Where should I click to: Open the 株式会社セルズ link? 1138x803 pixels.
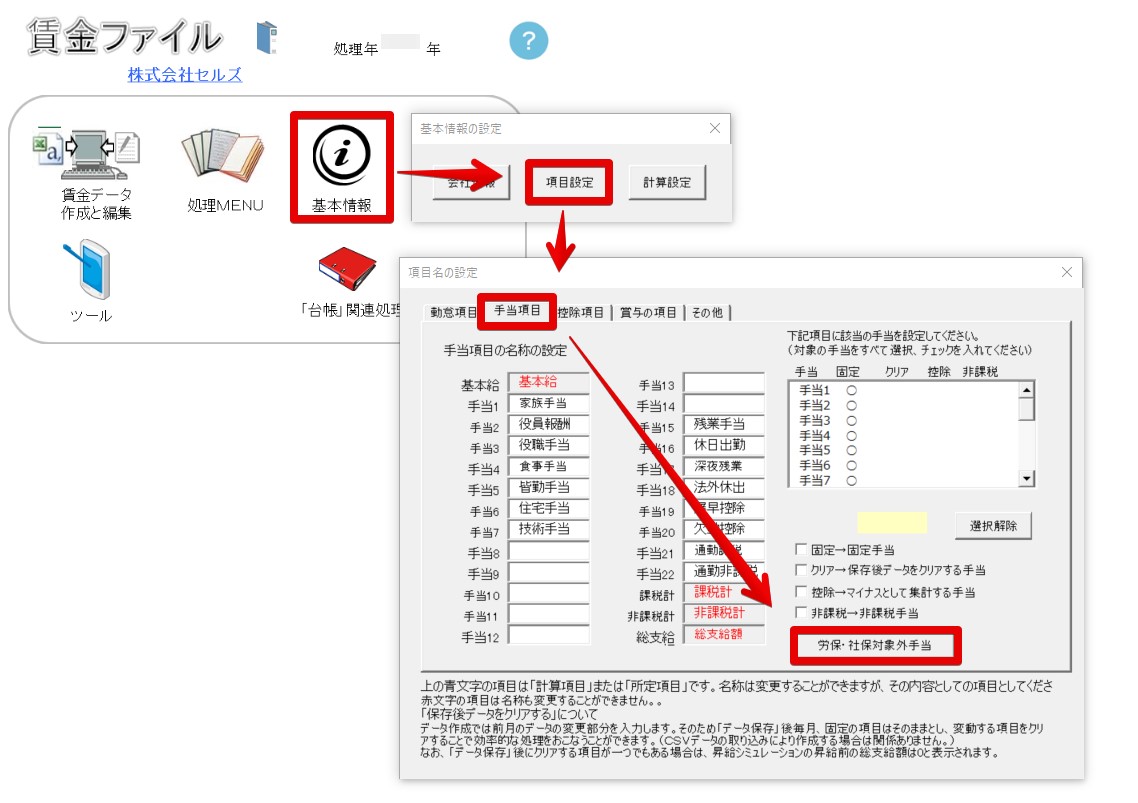click(x=184, y=75)
